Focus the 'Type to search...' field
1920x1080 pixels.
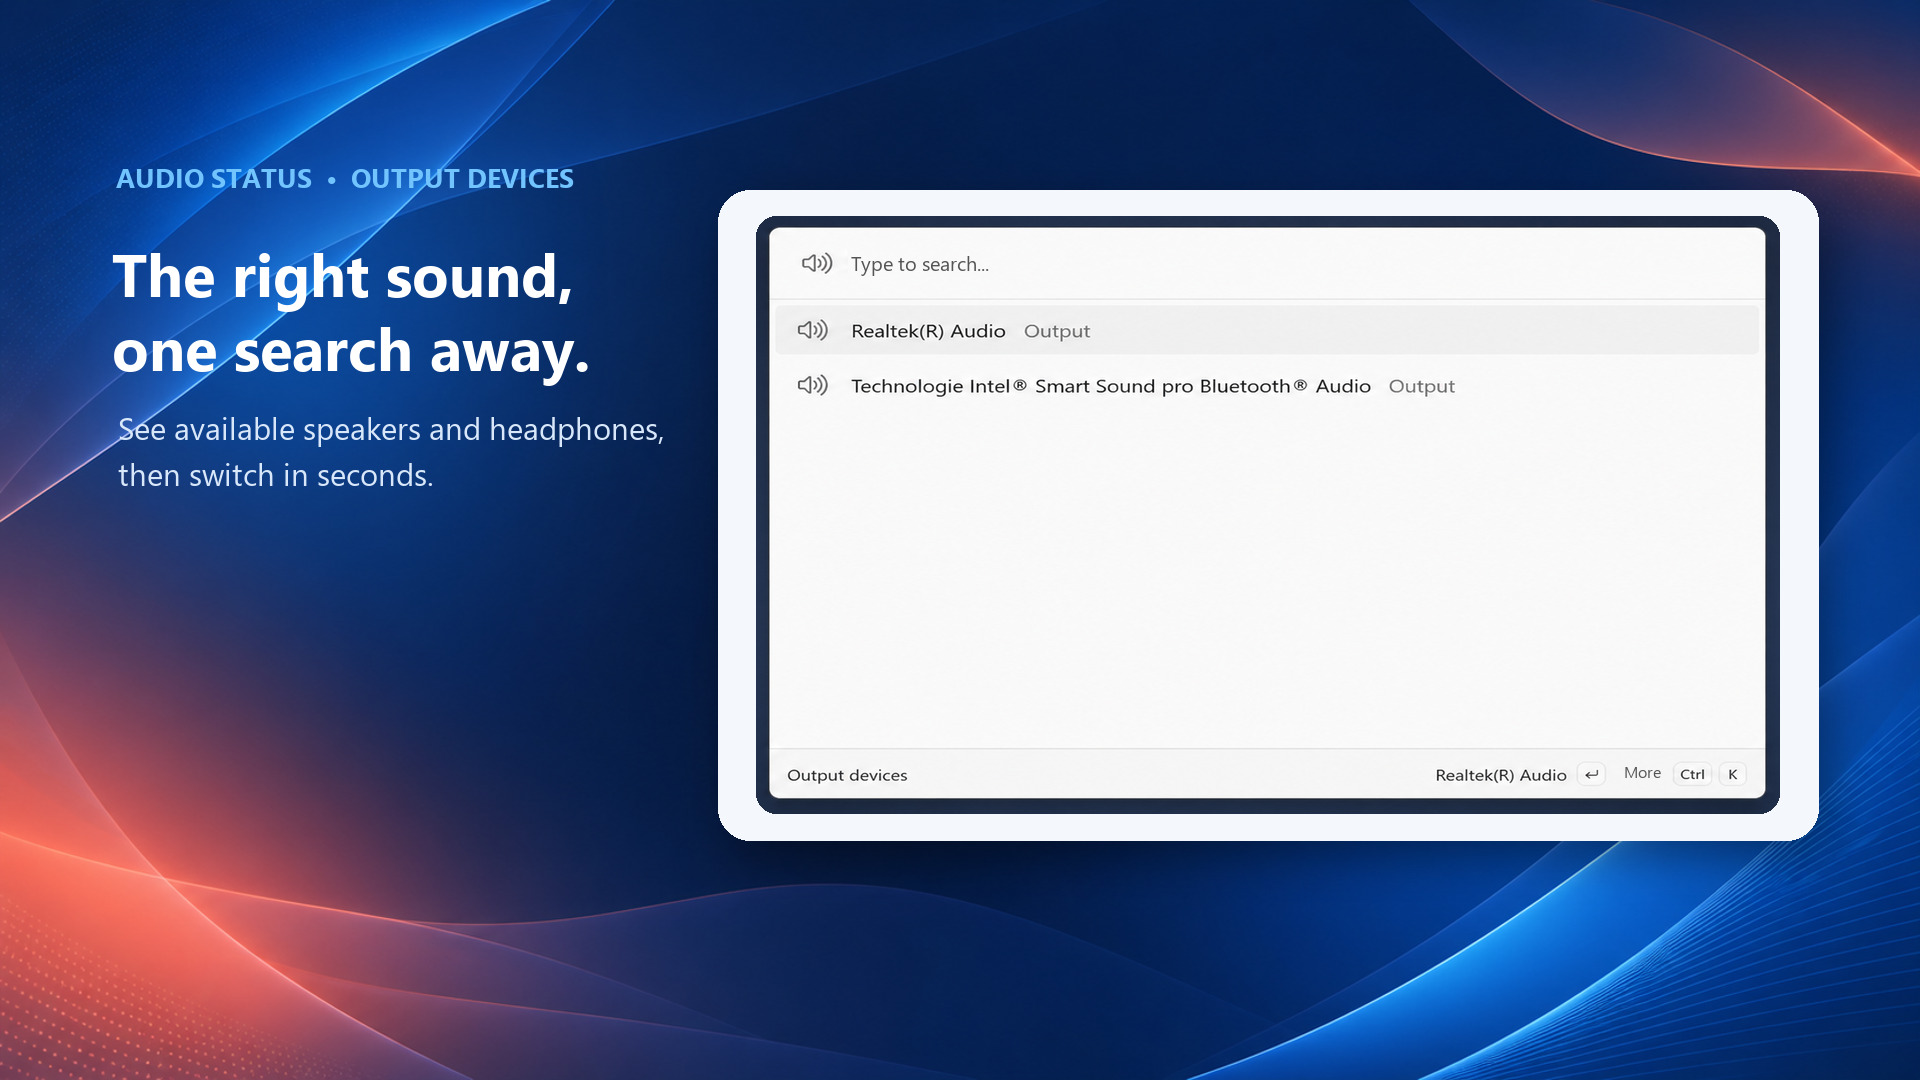[x=1266, y=264]
